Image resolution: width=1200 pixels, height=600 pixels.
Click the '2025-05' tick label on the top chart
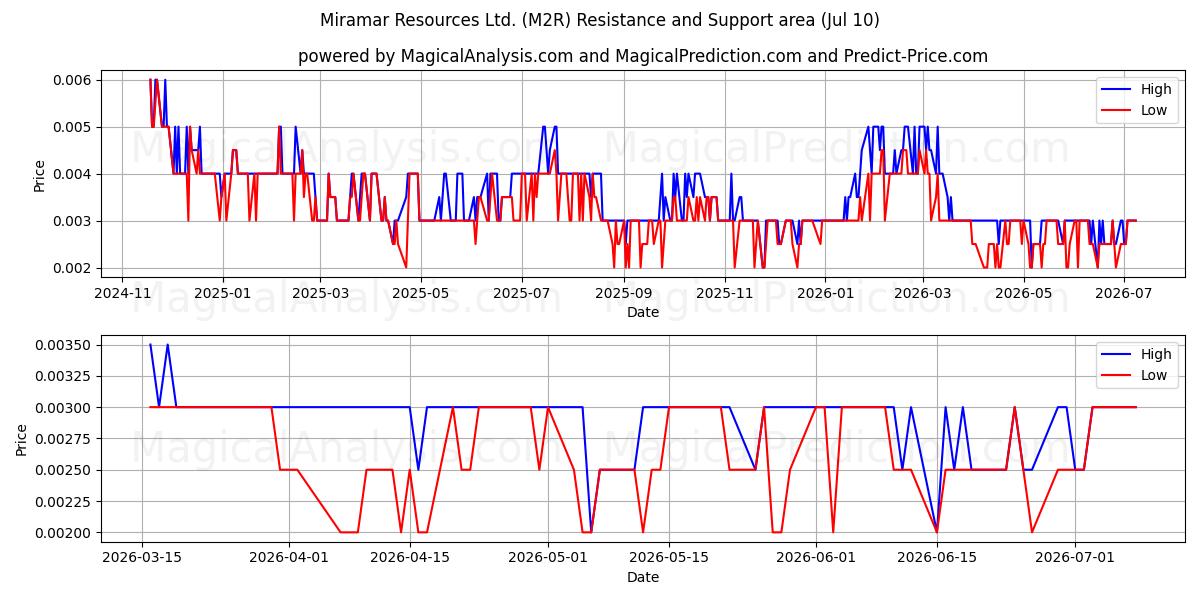coord(420,294)
